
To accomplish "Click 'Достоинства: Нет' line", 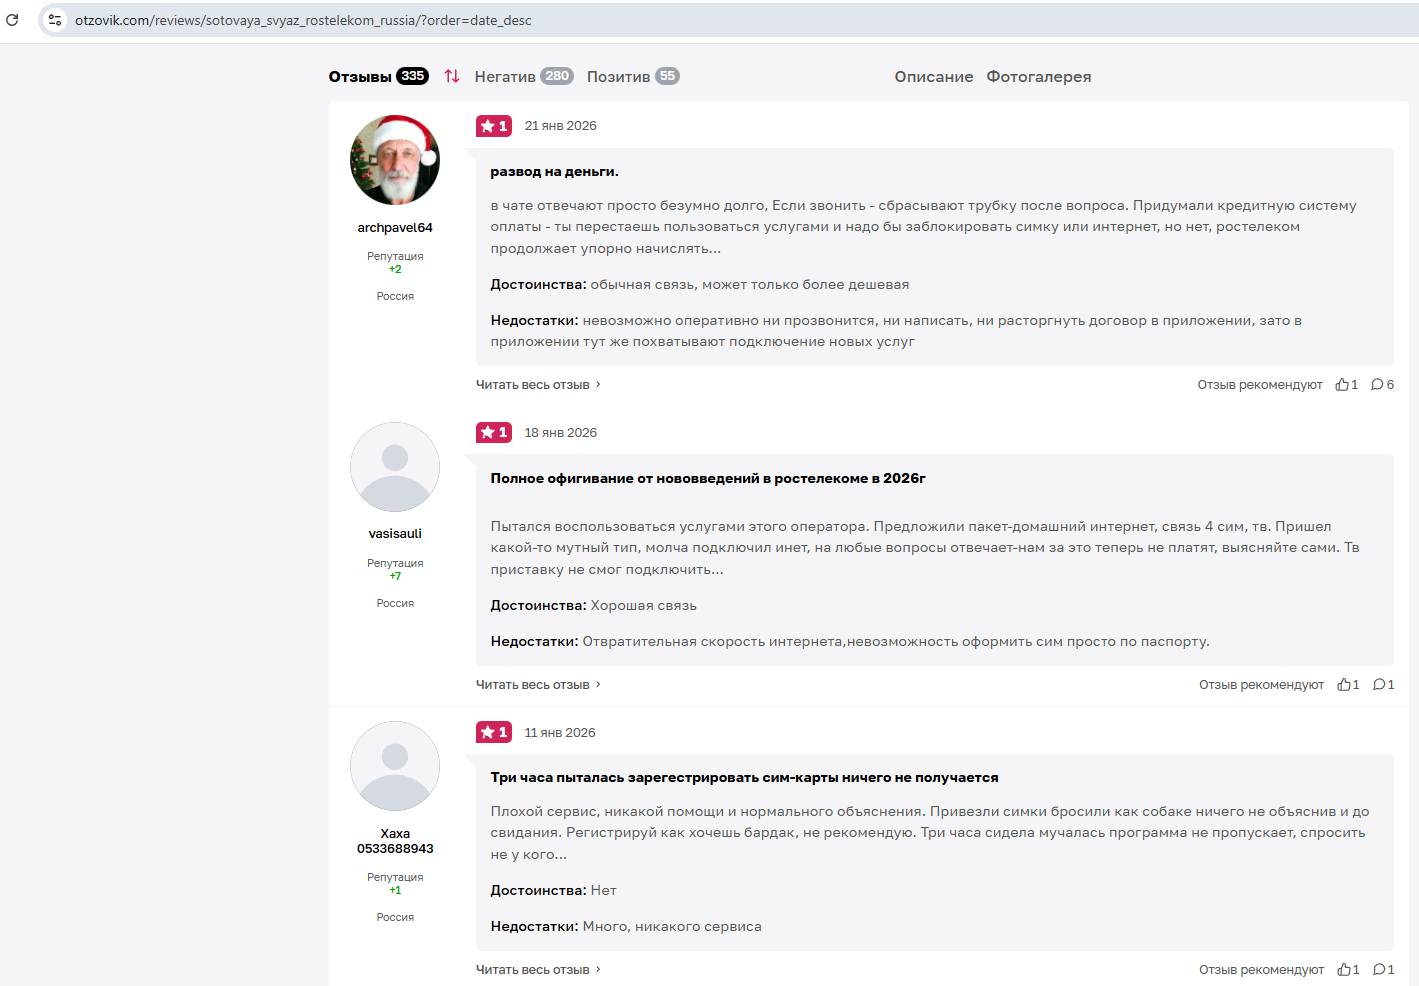I will 554,891.
